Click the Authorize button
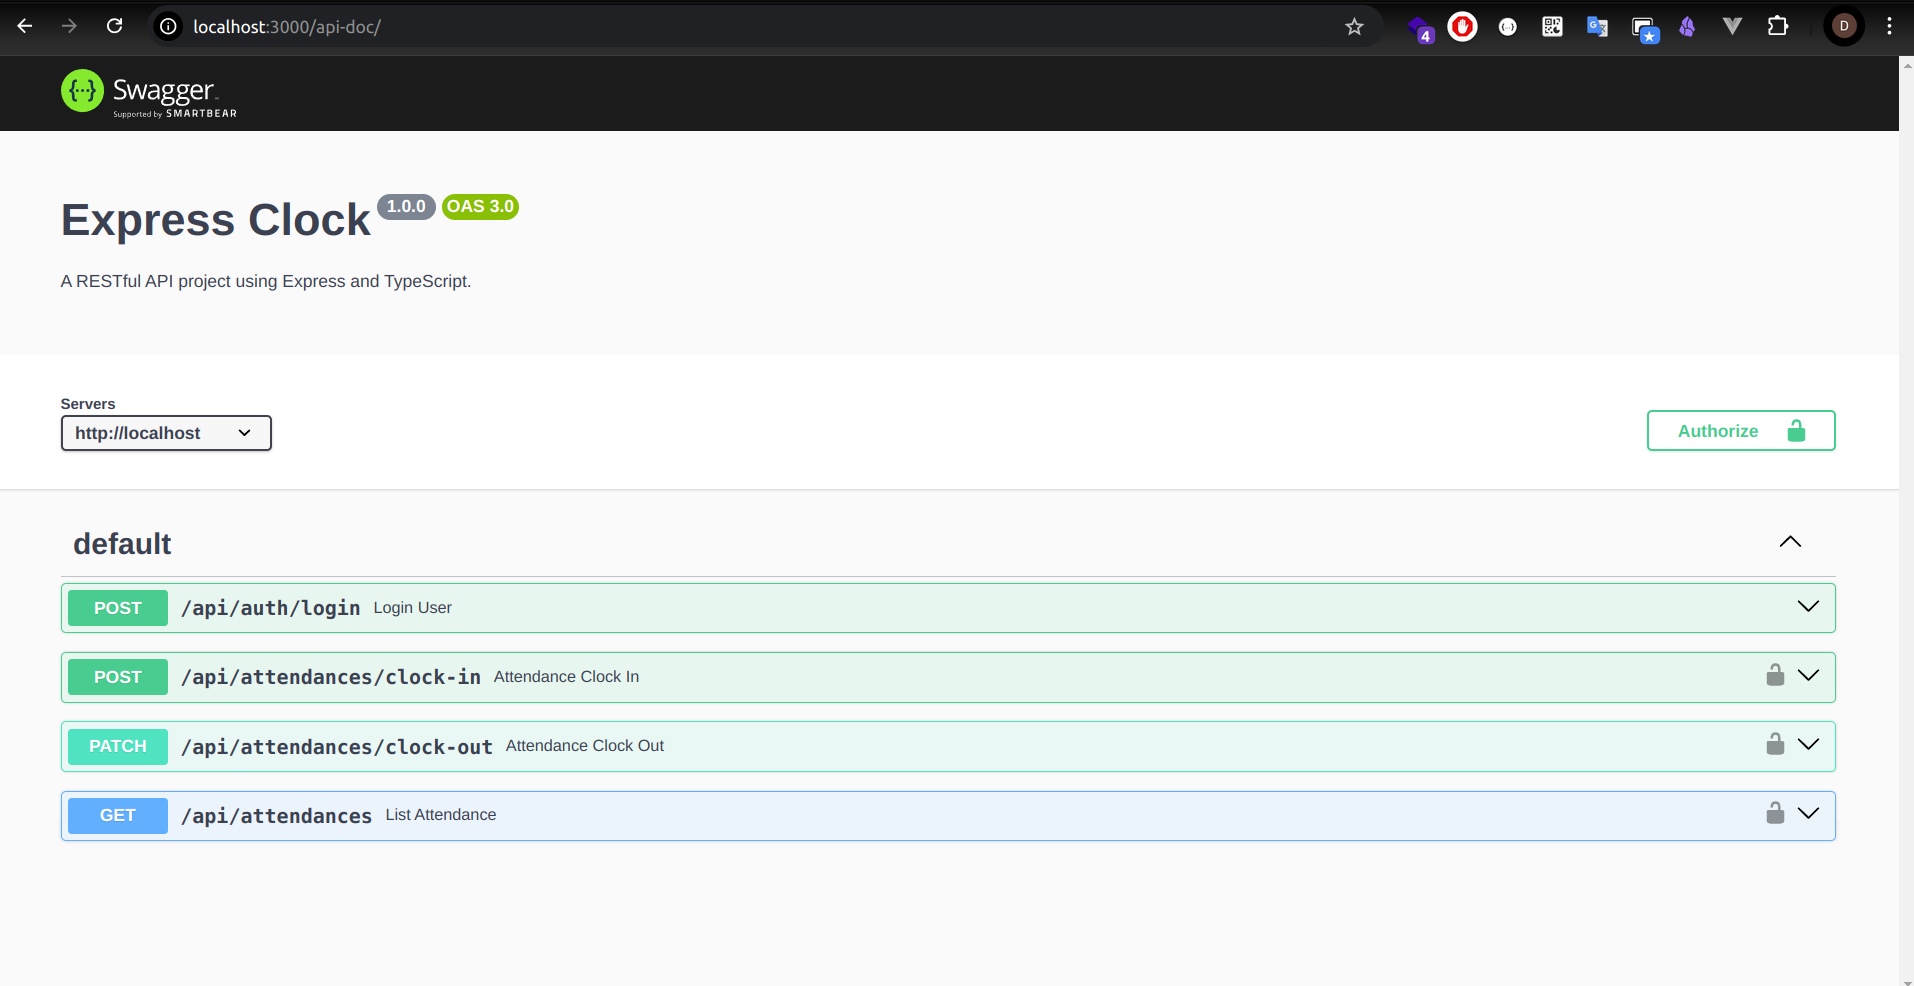 pyautogui.click(x=1740, y=430)
